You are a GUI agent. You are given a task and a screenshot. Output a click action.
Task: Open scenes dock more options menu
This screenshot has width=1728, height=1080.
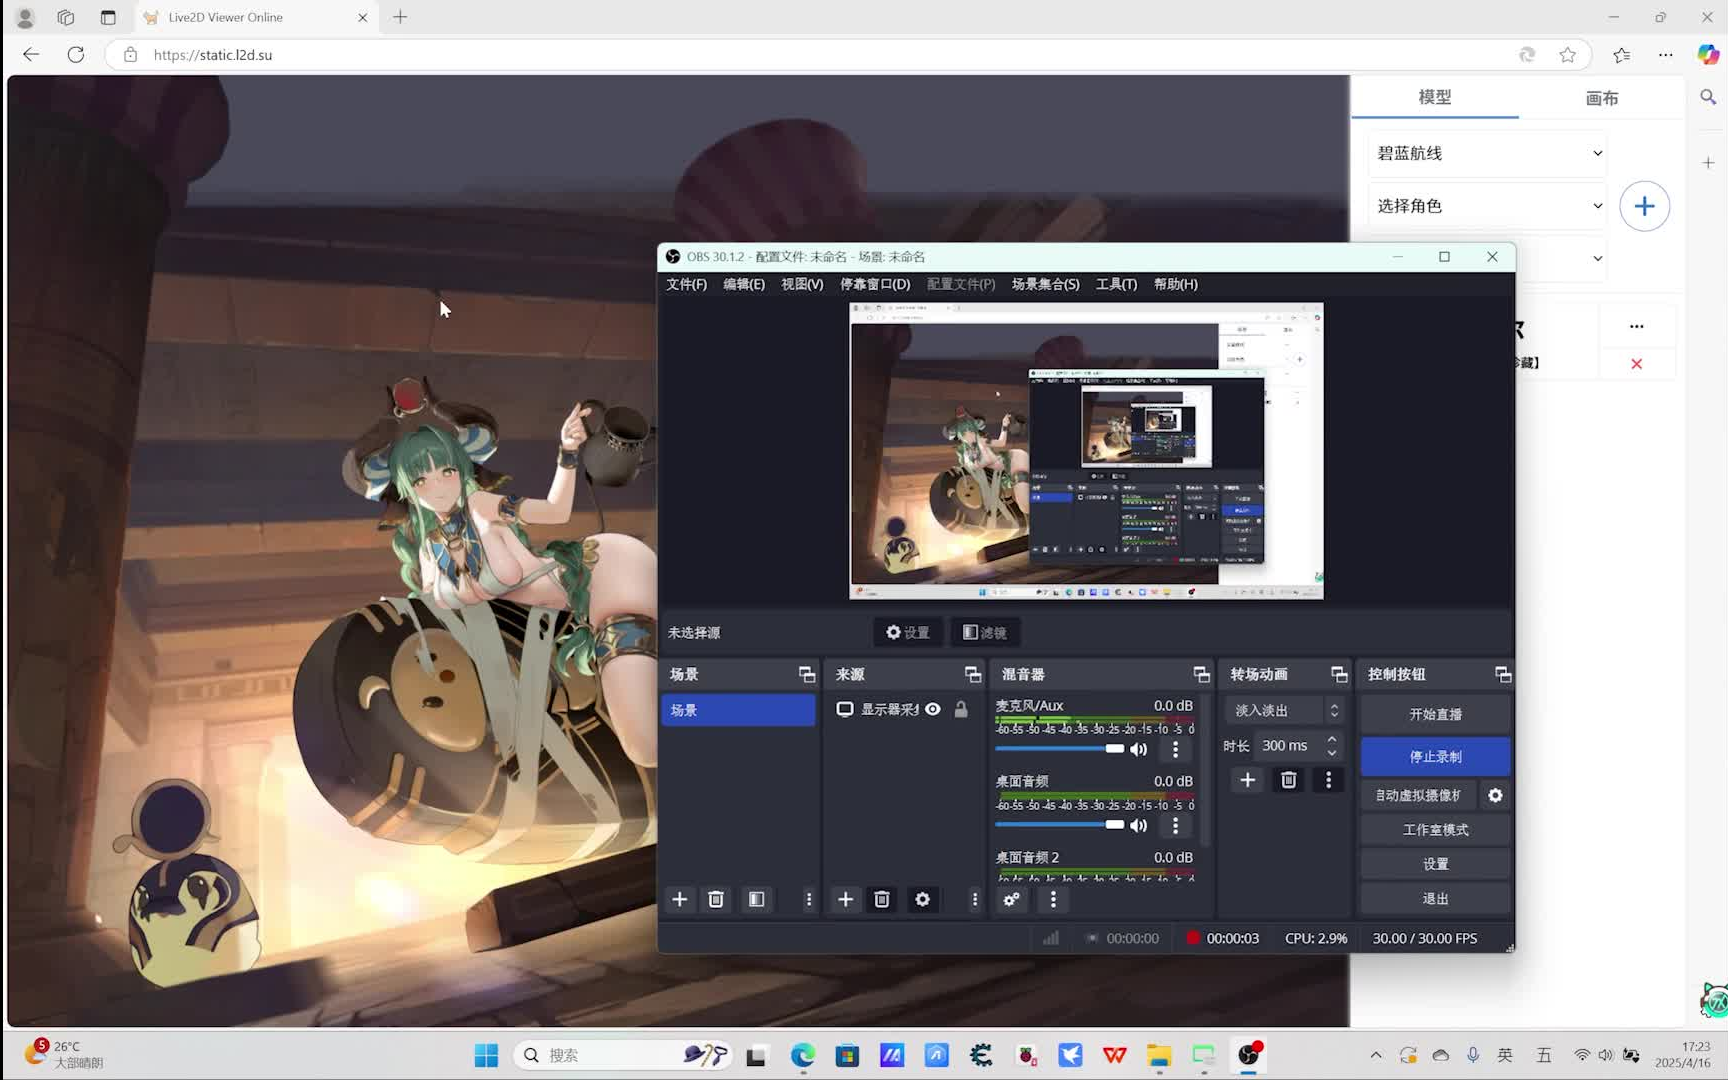[x=809, y=899]
